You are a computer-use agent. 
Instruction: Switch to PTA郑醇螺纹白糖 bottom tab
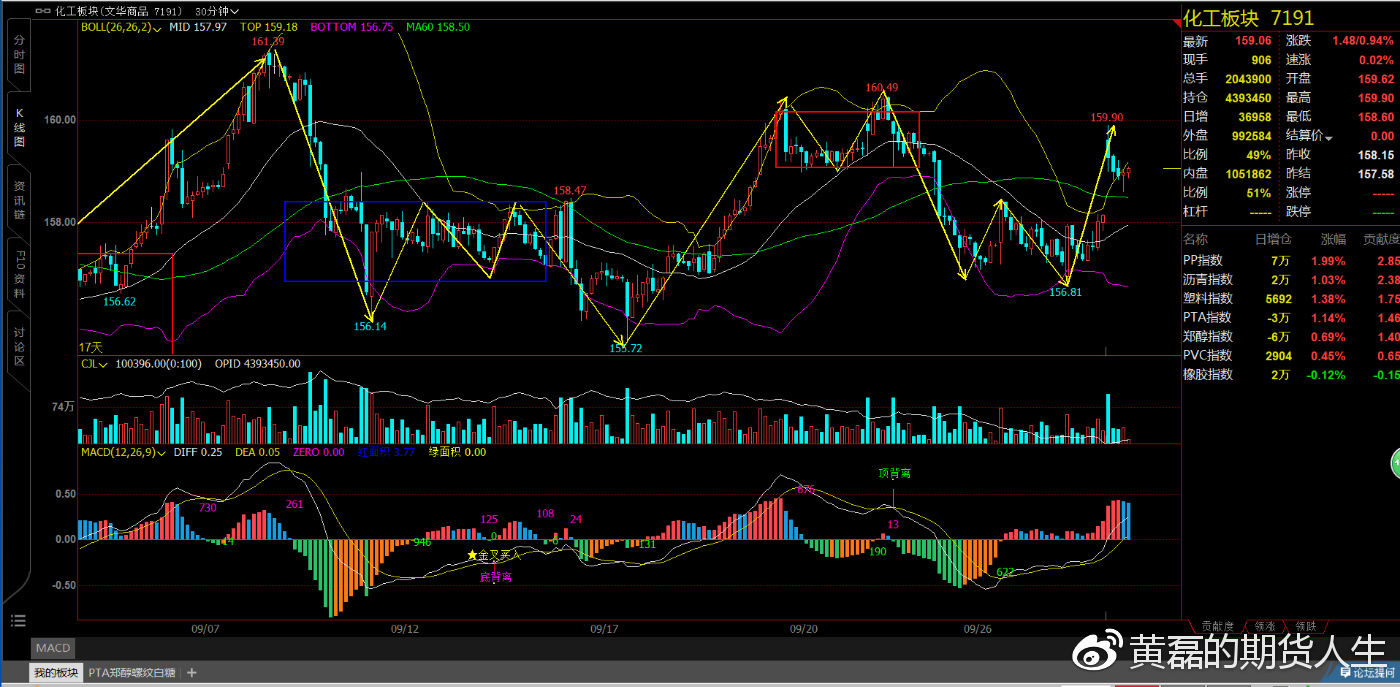[x=131, y=673]
